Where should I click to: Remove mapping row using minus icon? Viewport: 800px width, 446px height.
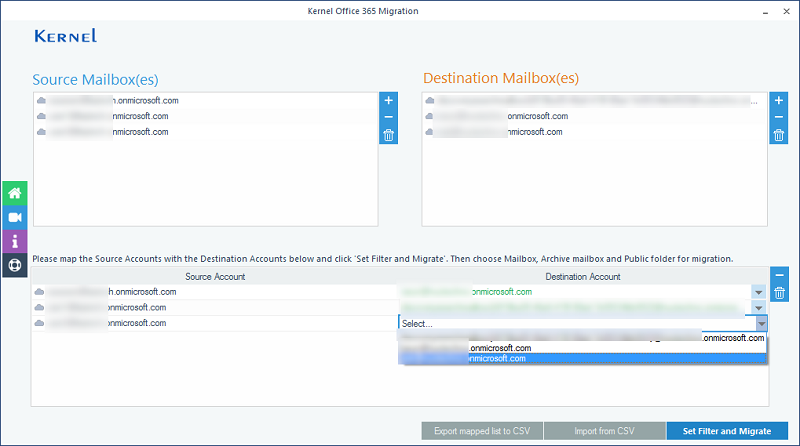[780, 276]
